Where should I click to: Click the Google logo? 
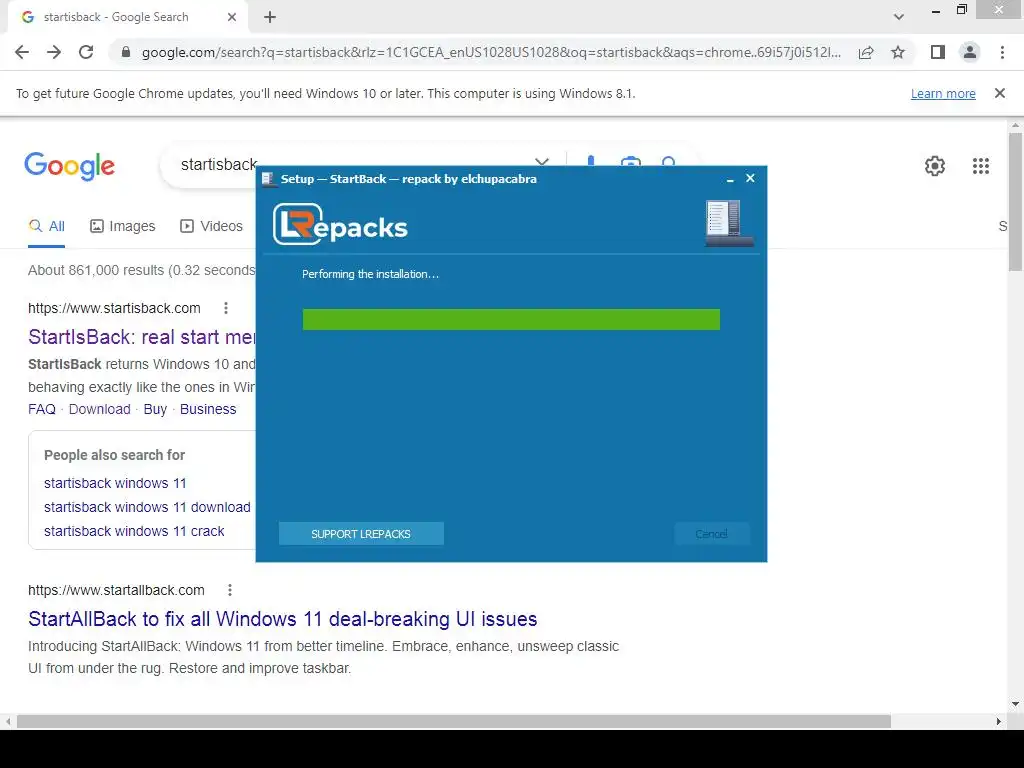[x=69, y=166]
